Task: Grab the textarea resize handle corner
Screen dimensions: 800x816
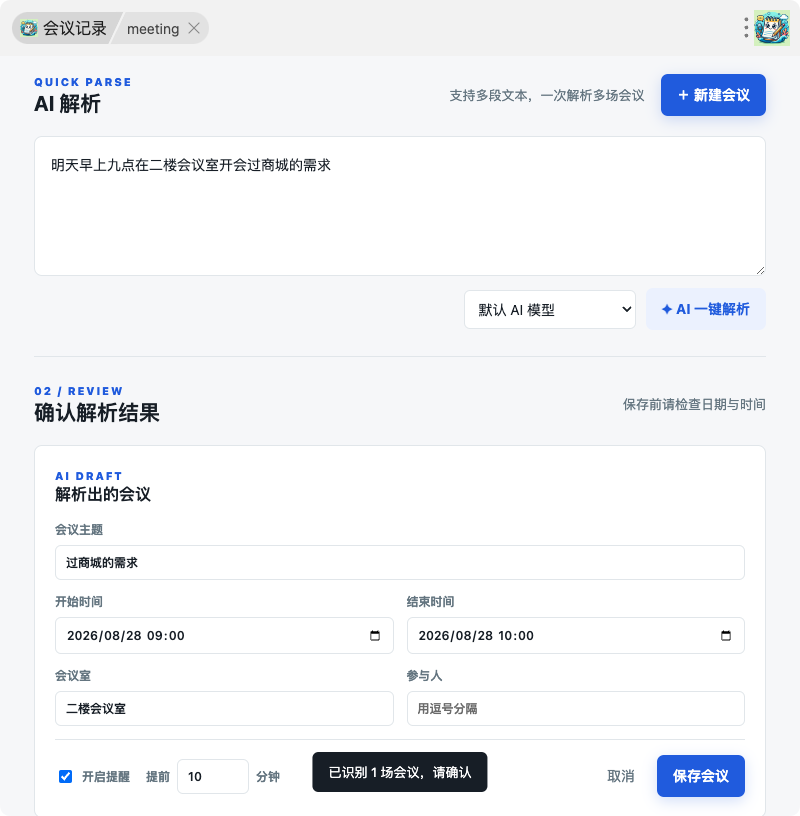Action: tap(760, 270)
